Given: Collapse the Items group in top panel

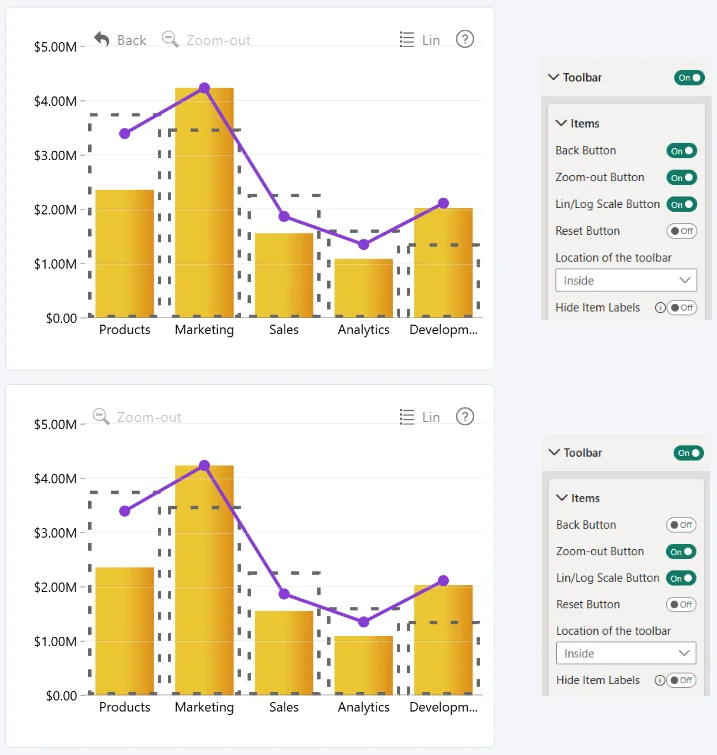Looking at the screenshot, I should coord(561,123).
